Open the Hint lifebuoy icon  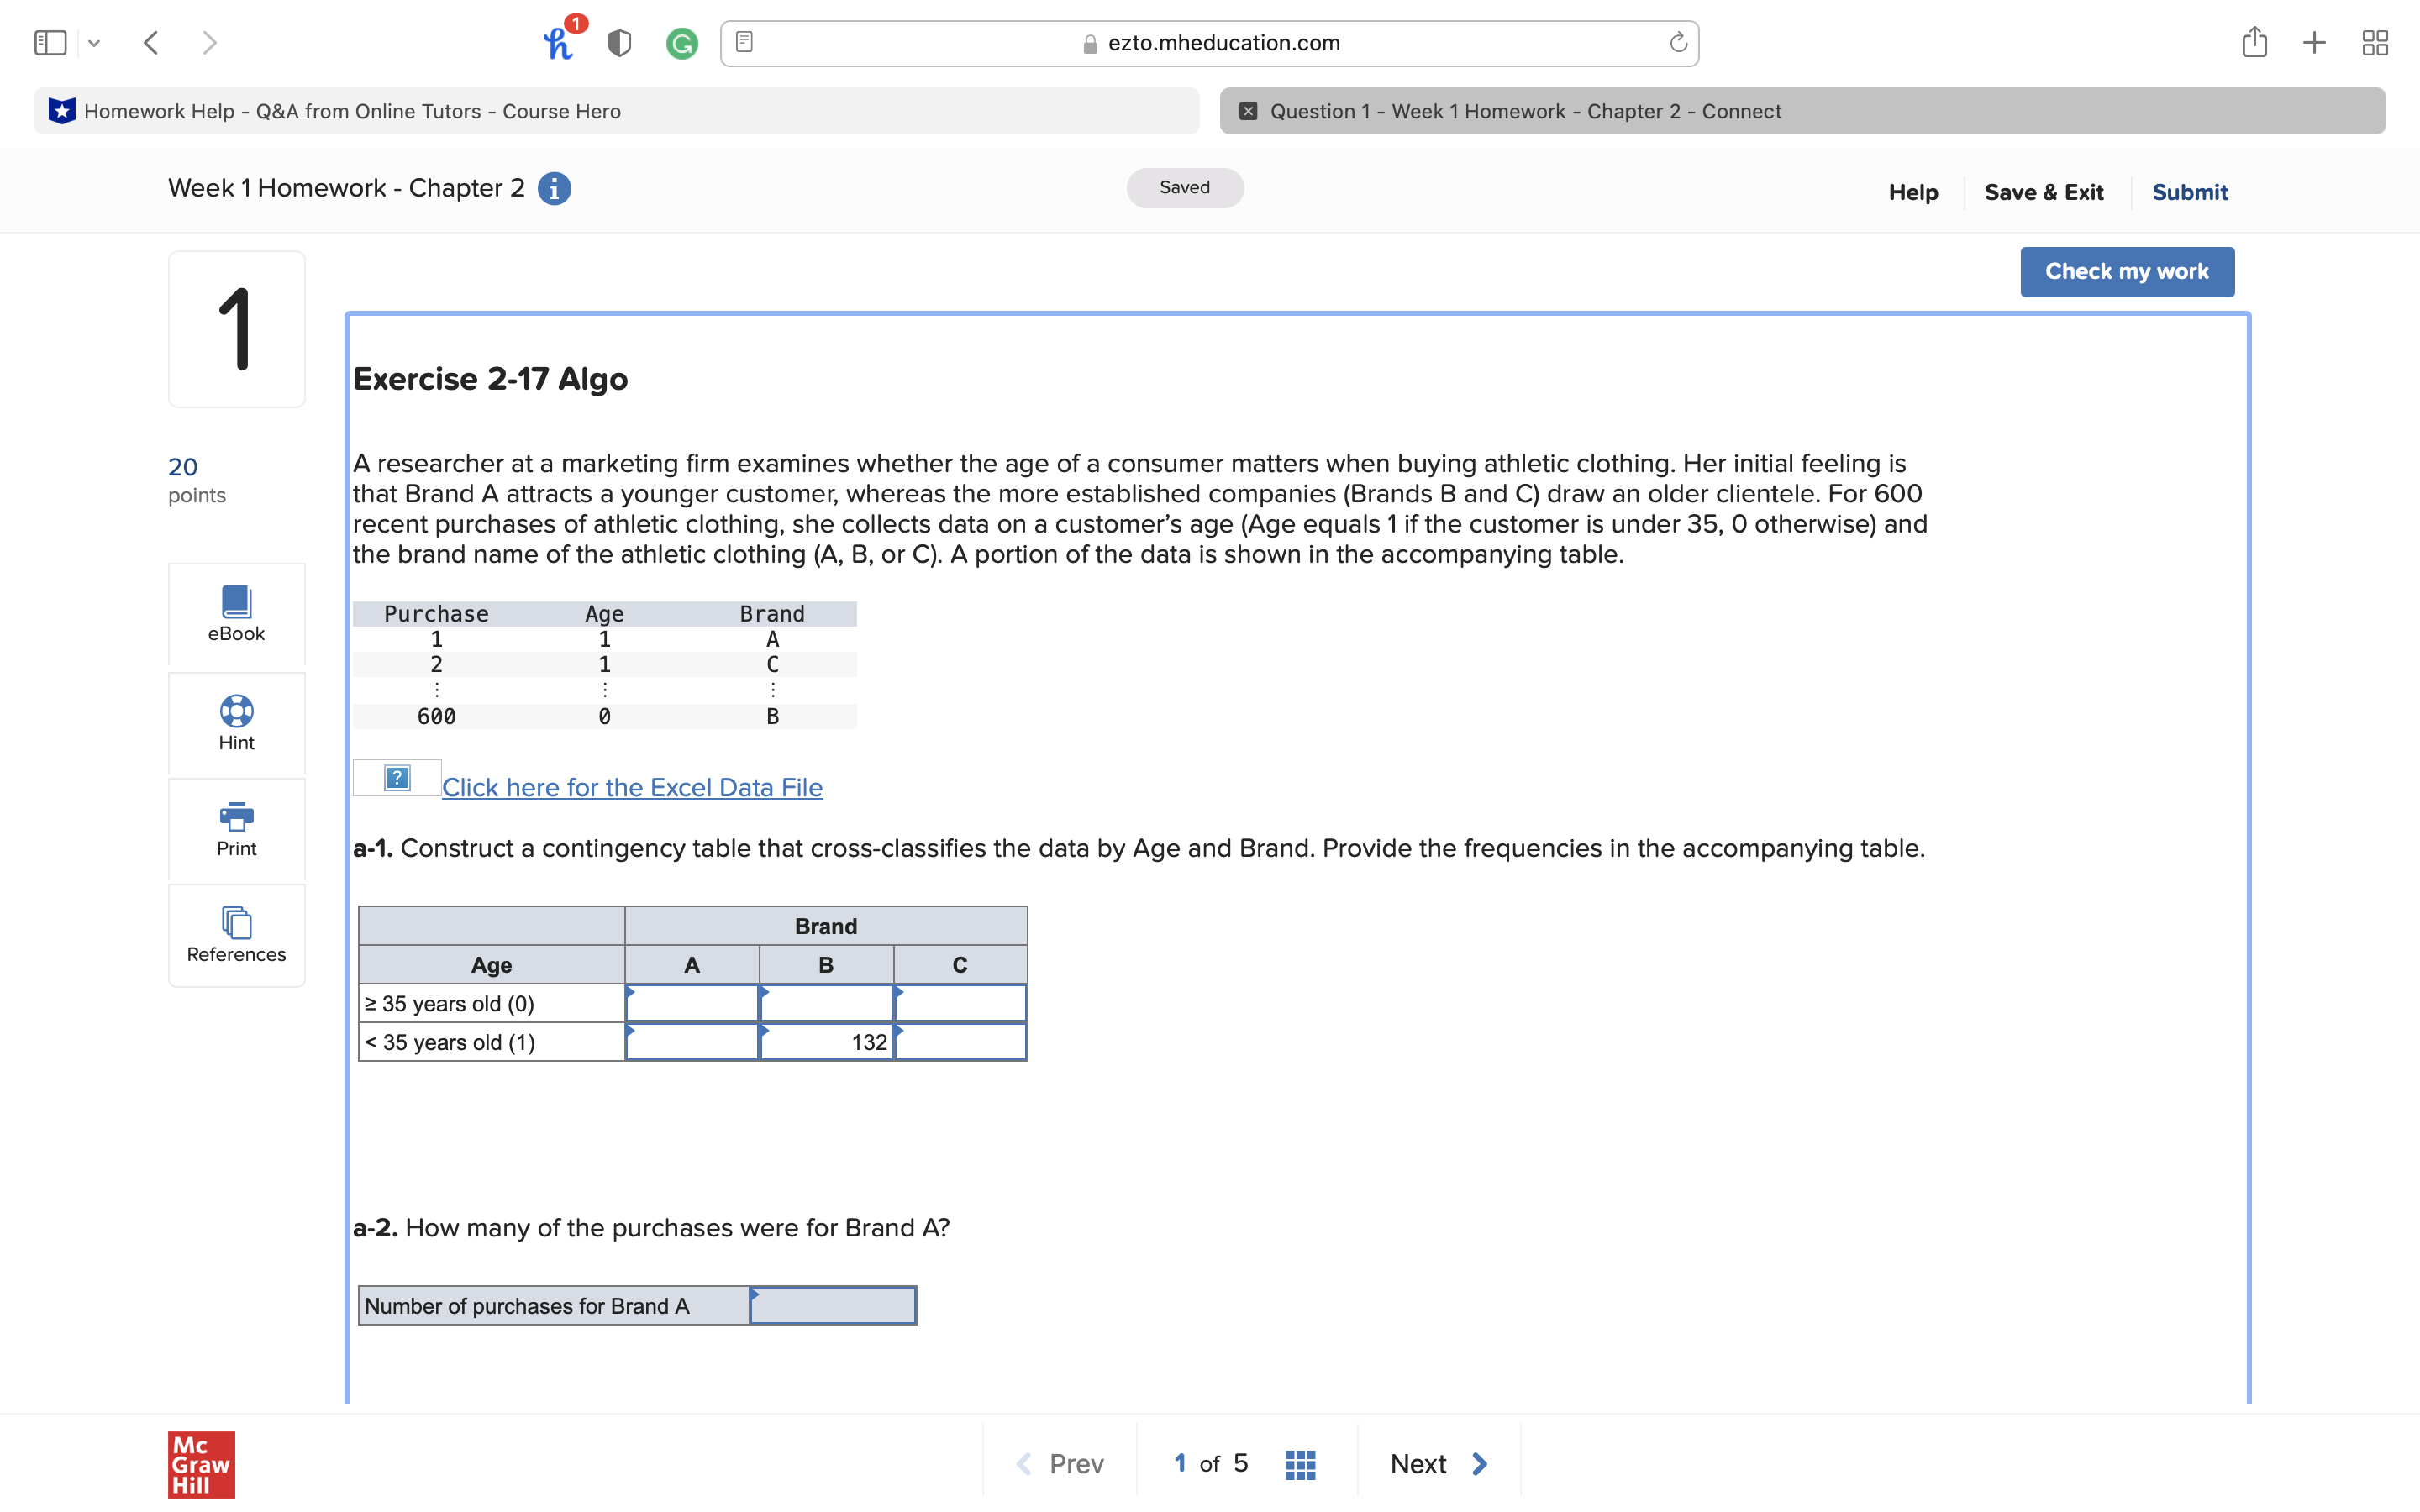pos(236,711)
